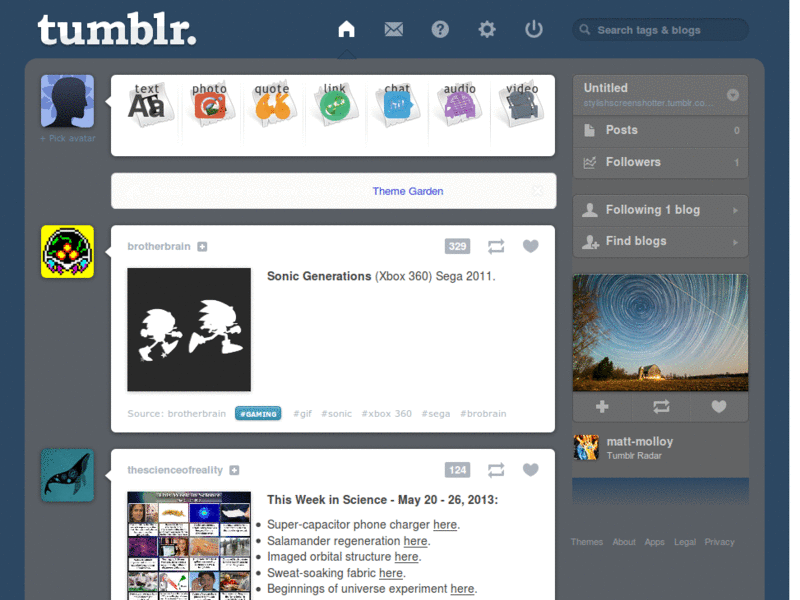Like thescienceofreality's science post

click(x=531, y=469)
